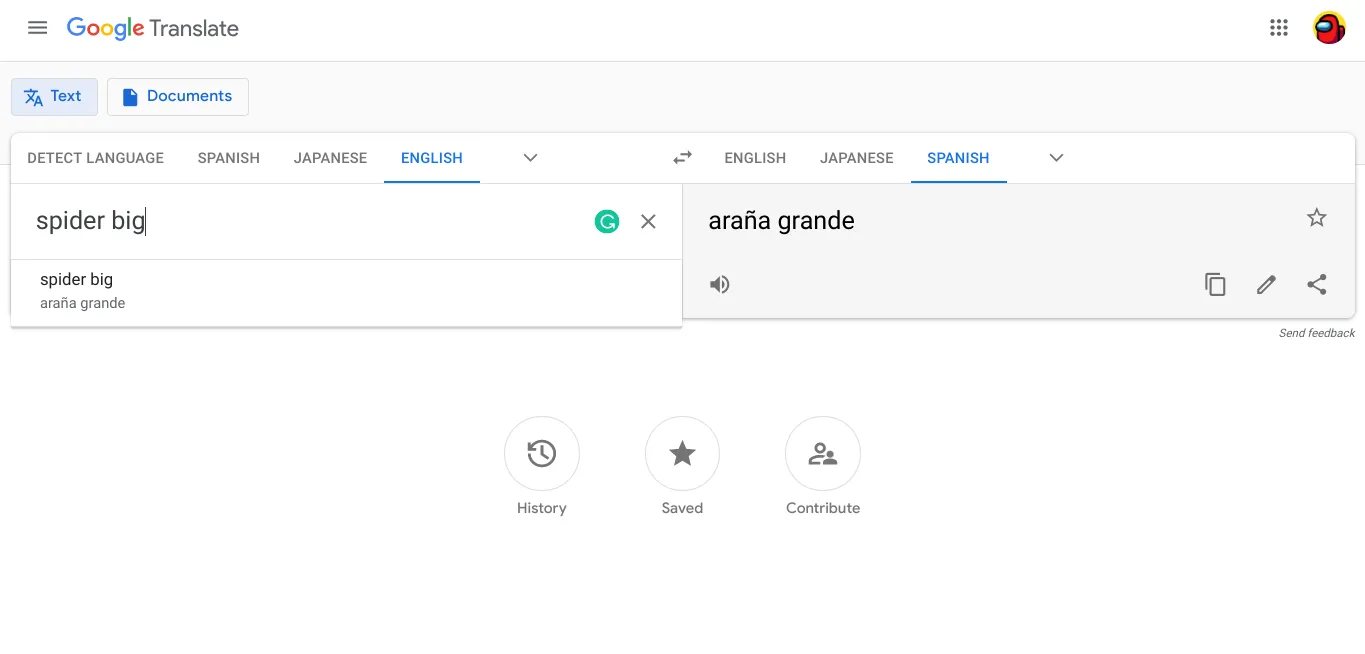Open Saved translations
Screen dimensions: 1365x654
(682, 454)
